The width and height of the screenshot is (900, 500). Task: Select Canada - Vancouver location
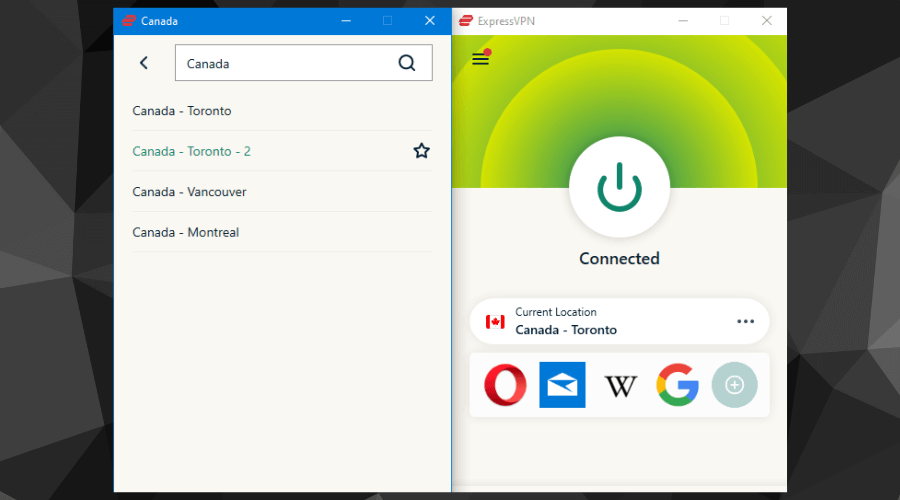pos(282,192)
